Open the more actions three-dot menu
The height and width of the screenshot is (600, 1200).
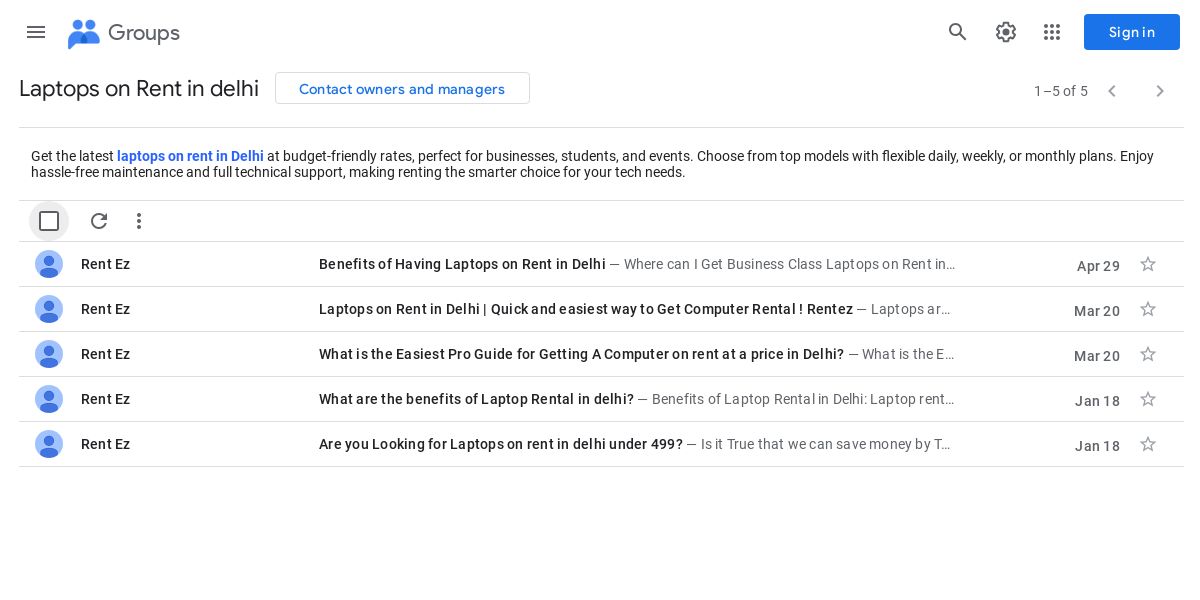tap(139, 221)
